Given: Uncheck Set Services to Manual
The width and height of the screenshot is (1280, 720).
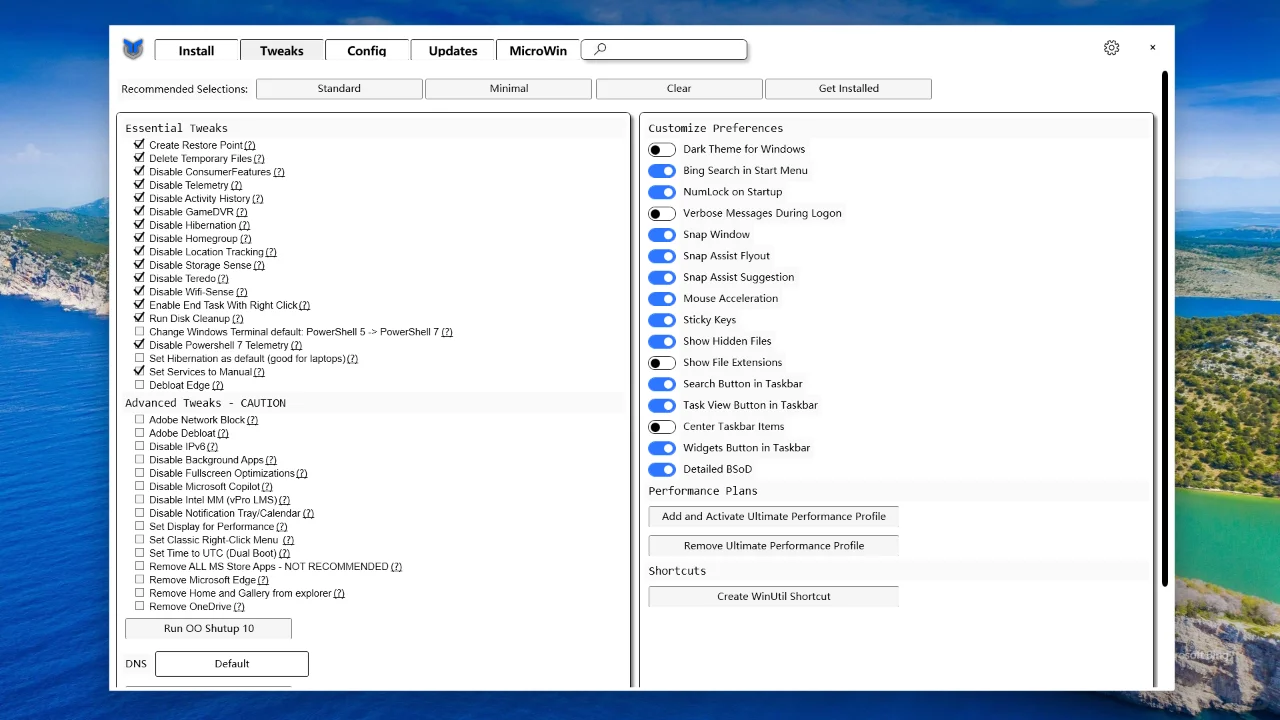Looking at the screenshot, I should click(139, 372).
